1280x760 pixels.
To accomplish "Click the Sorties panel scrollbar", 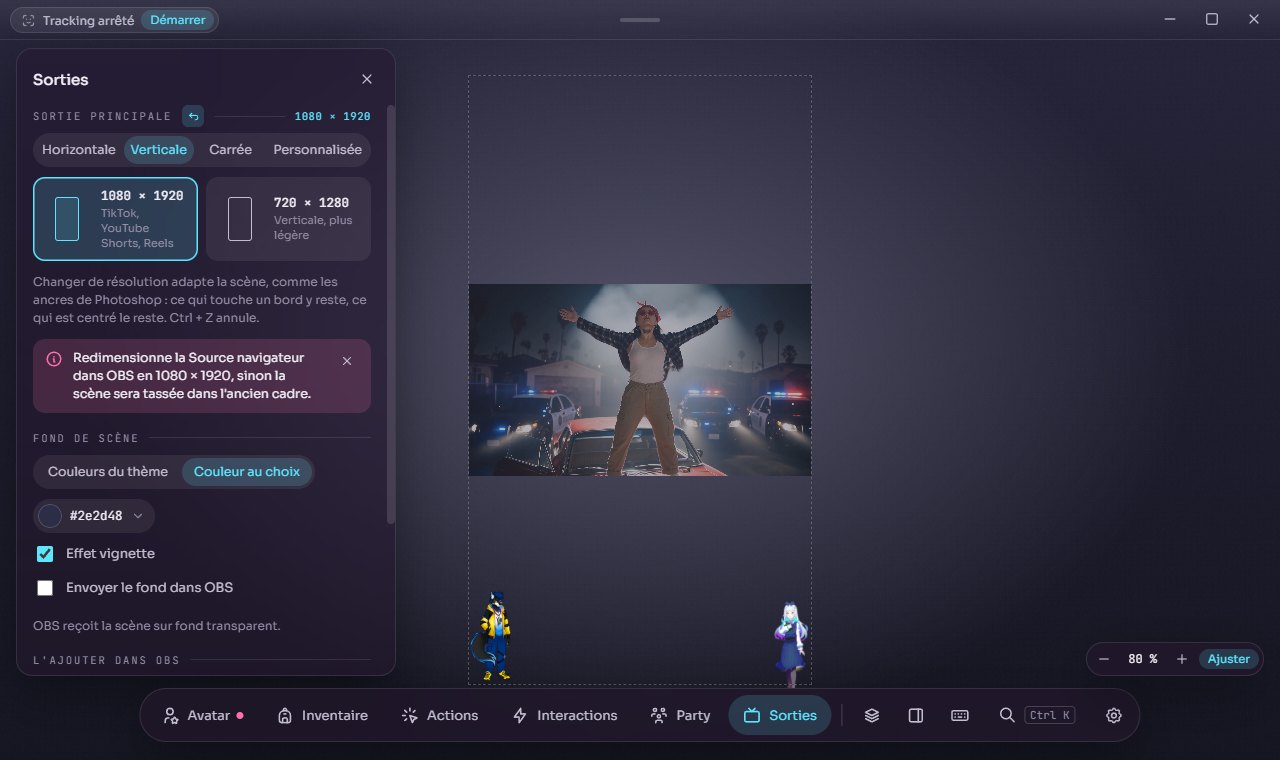I will click(391, 315).
